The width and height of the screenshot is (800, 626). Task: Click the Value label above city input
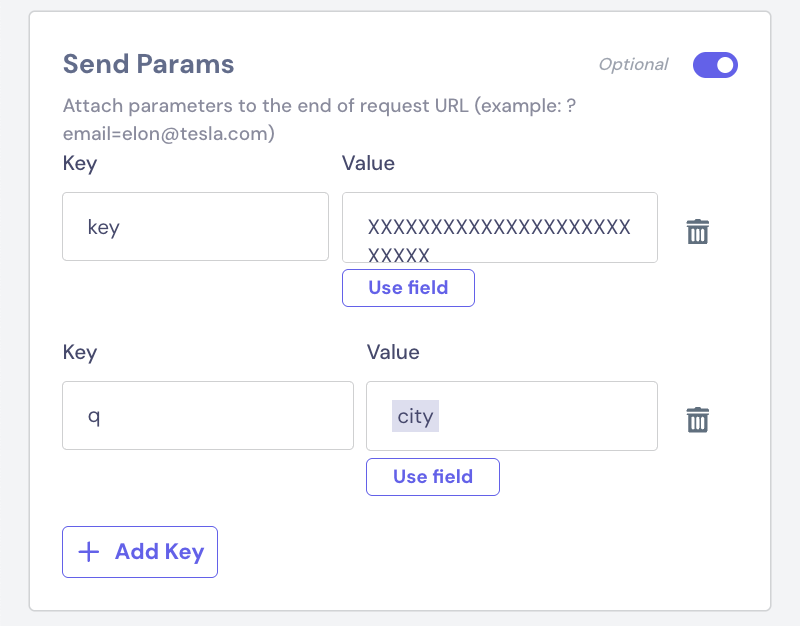[x=393, y=352]
